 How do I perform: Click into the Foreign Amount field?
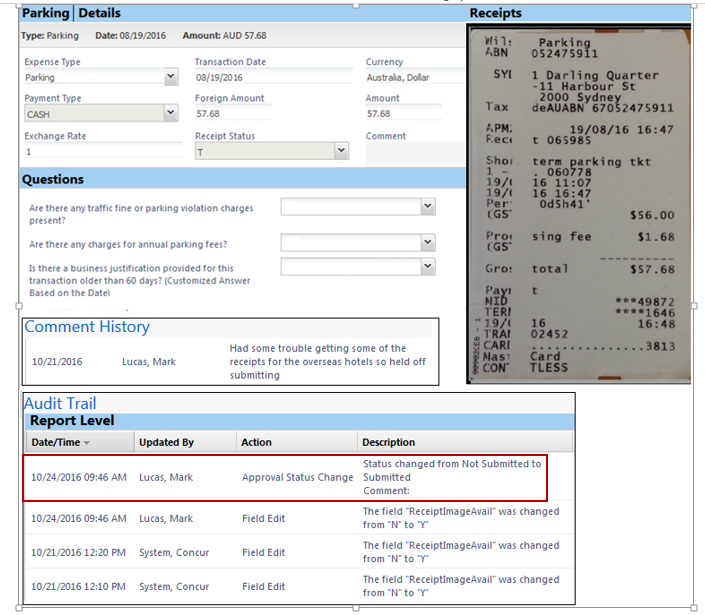(272, 114)
